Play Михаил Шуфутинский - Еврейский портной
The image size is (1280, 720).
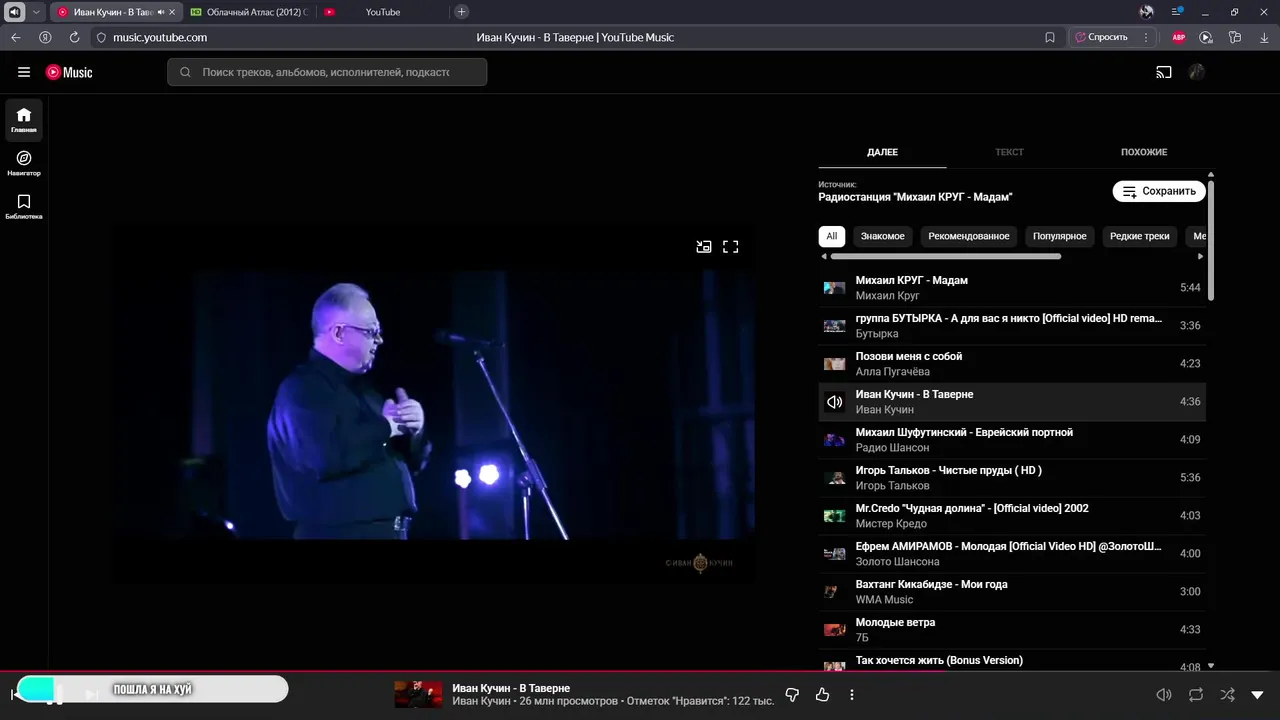[1012, 440]
